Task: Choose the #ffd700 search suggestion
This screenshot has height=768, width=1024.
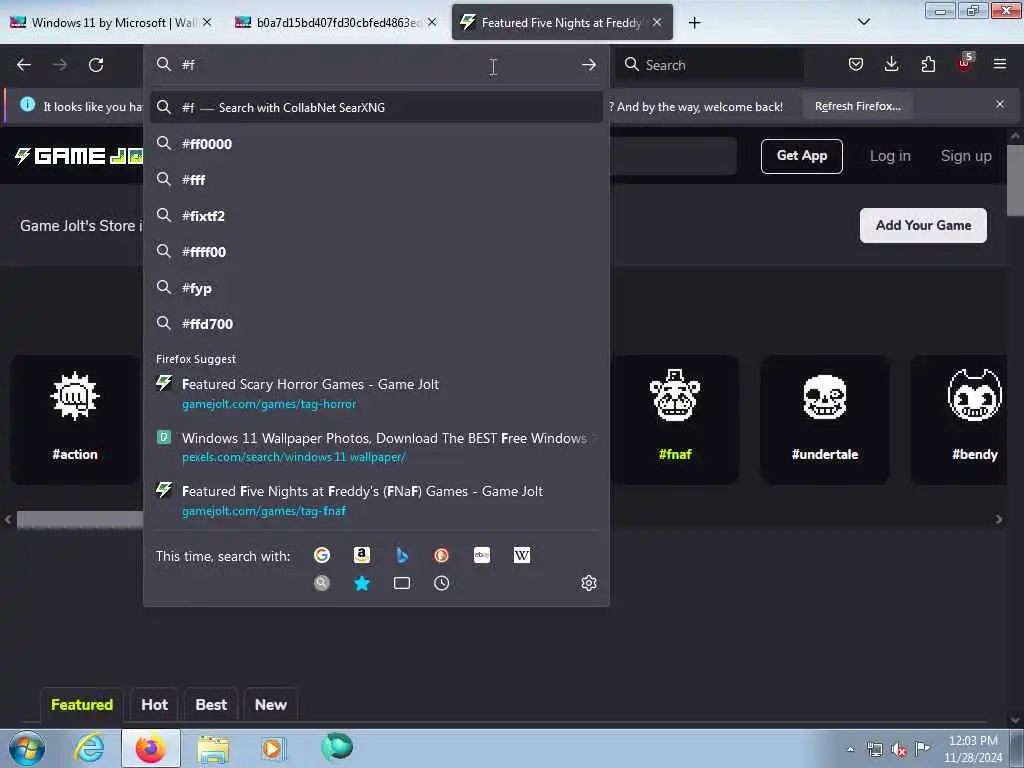Action: pyautogui.click(x=376, y=324)
